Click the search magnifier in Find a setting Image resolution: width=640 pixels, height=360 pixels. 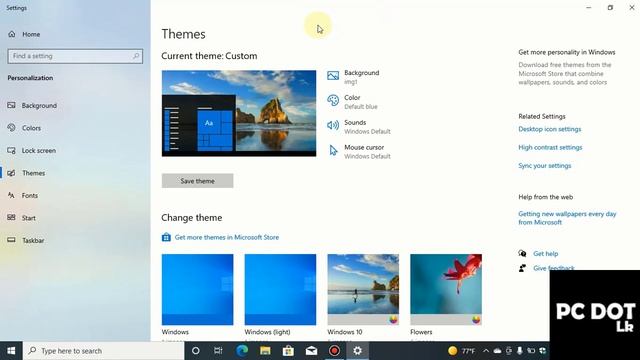[136, 56]
